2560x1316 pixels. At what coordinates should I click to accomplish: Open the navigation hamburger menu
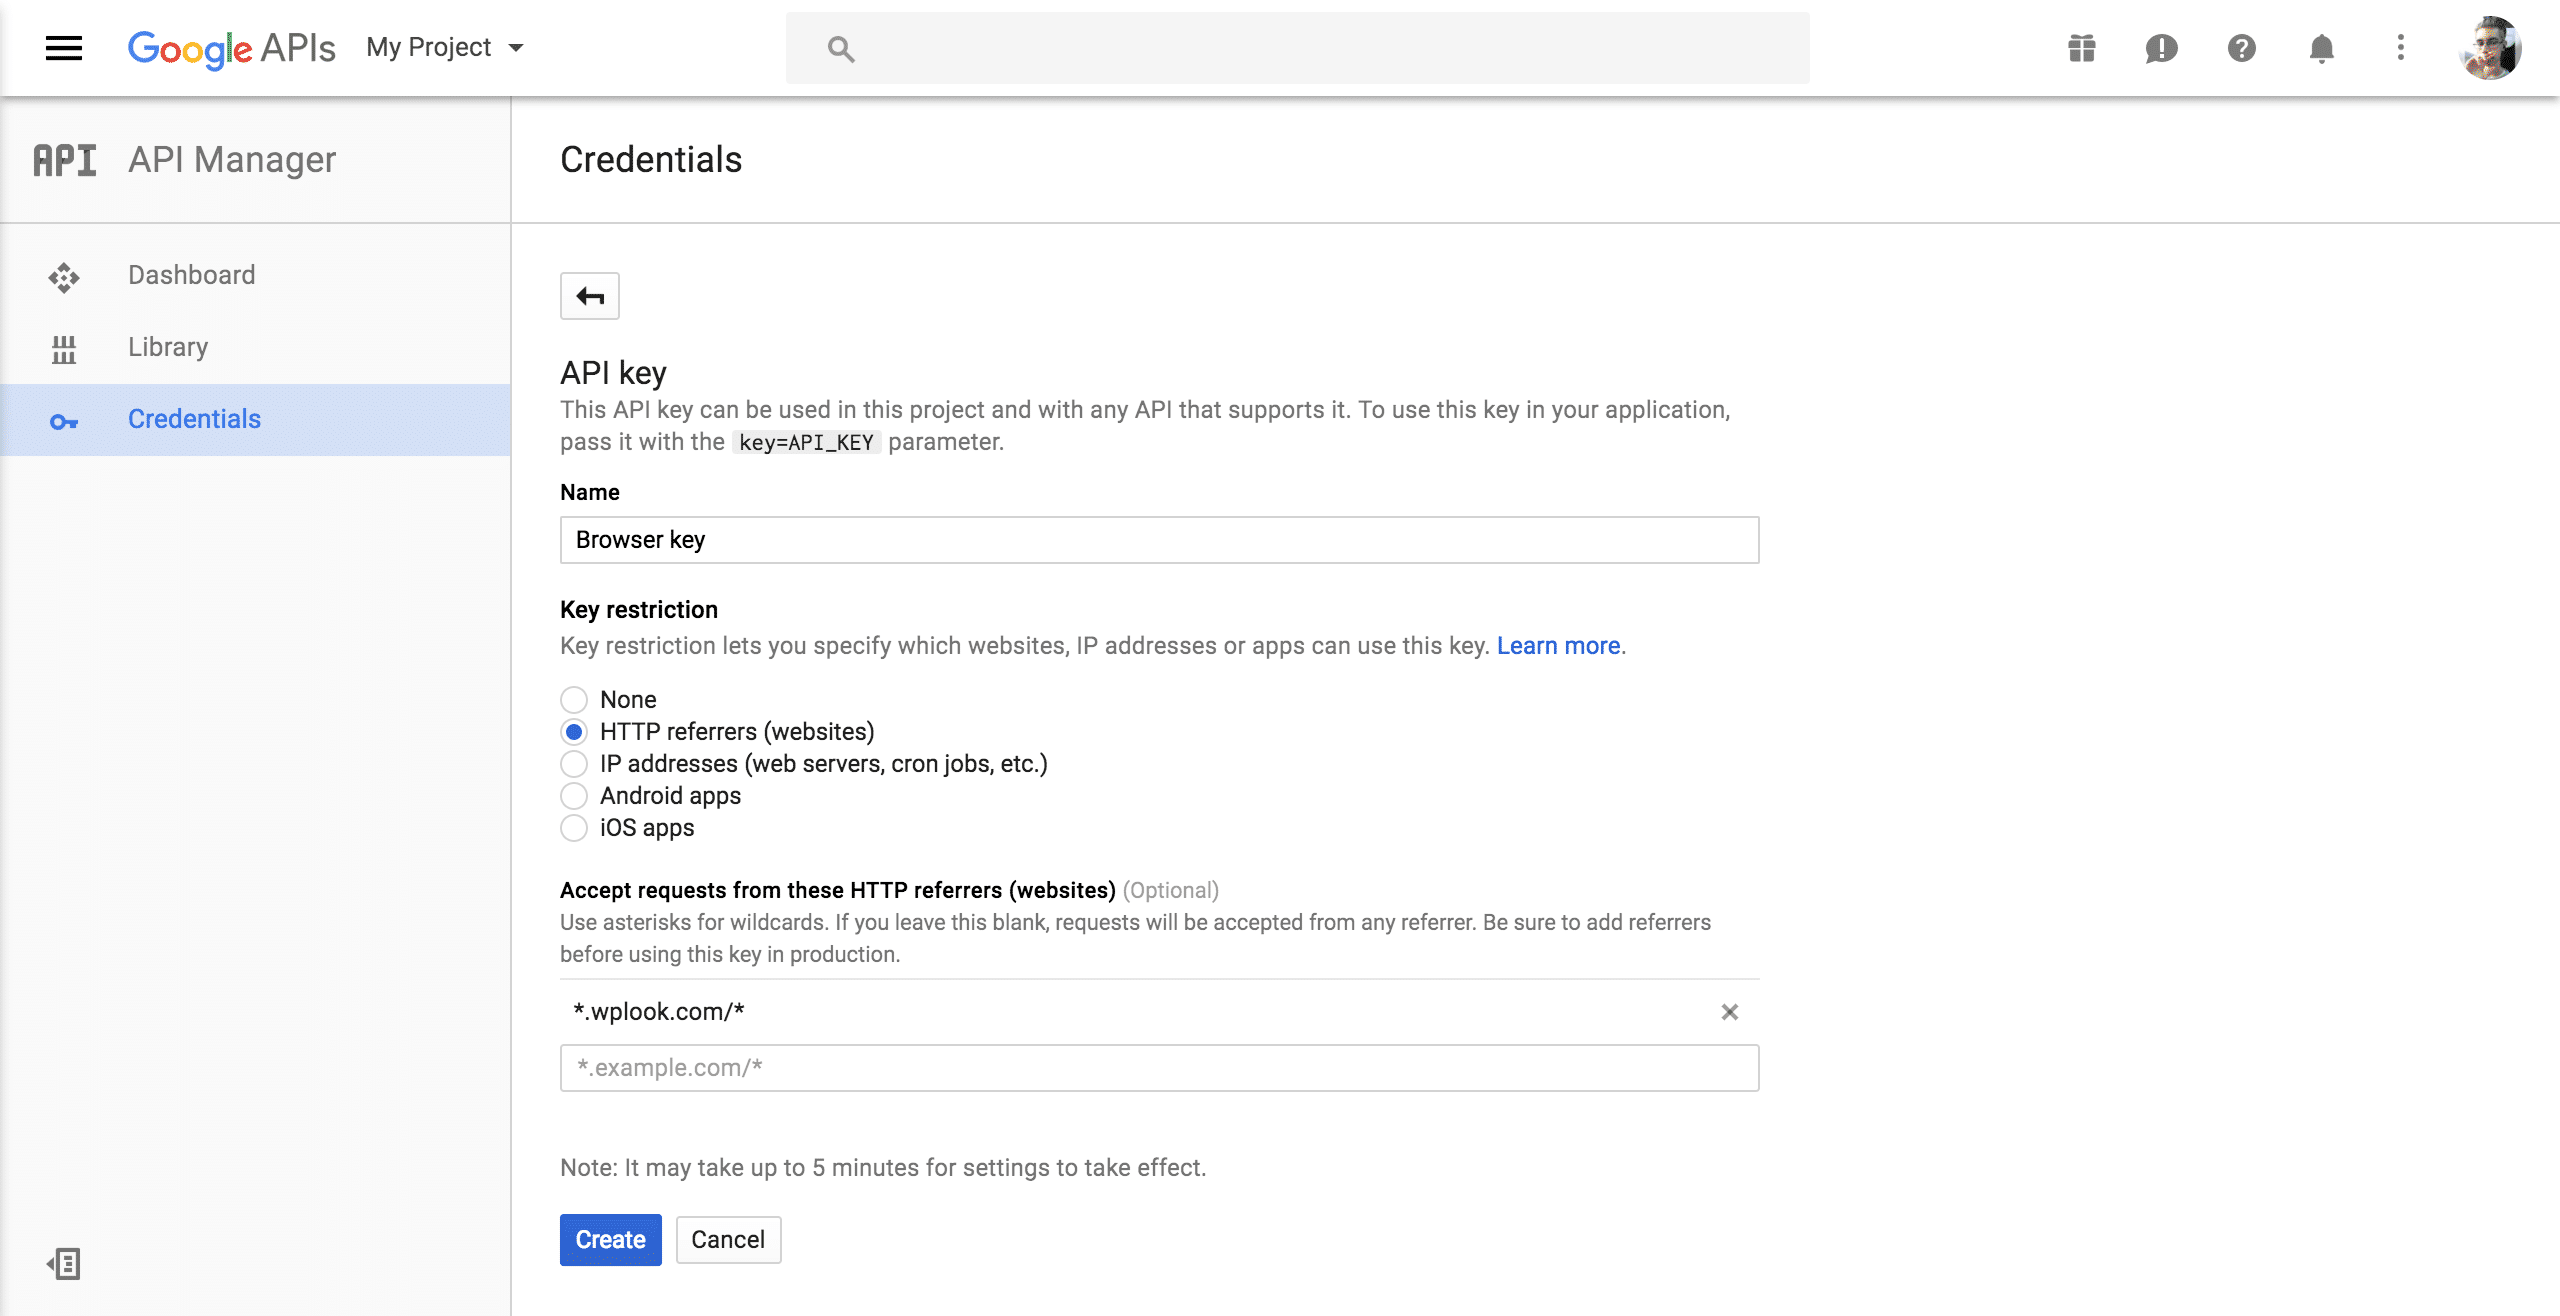[x=64, y=47]
